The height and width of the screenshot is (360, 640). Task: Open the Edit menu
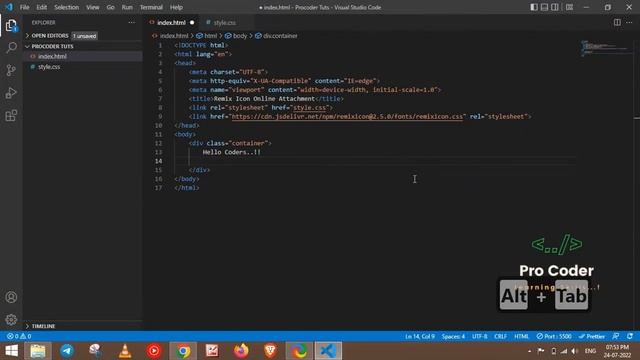(42, 7)
